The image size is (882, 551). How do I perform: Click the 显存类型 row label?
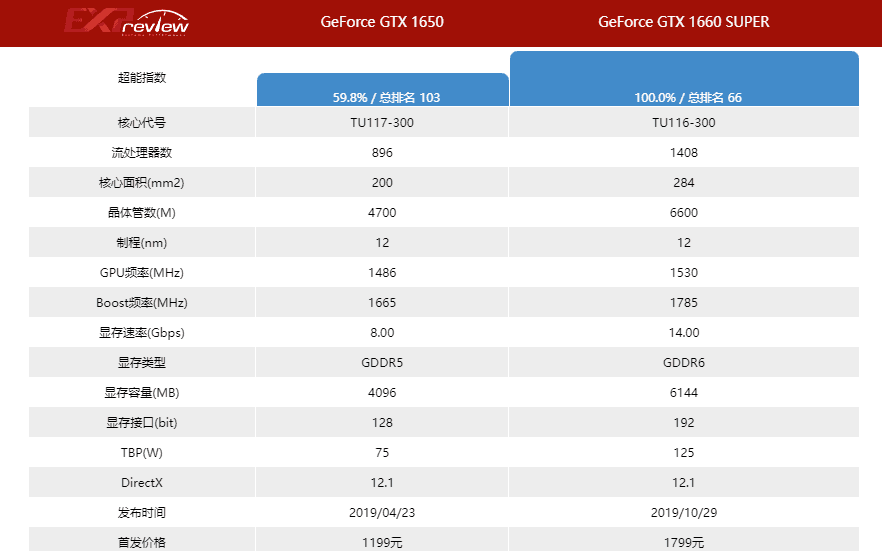coord(142,363)
